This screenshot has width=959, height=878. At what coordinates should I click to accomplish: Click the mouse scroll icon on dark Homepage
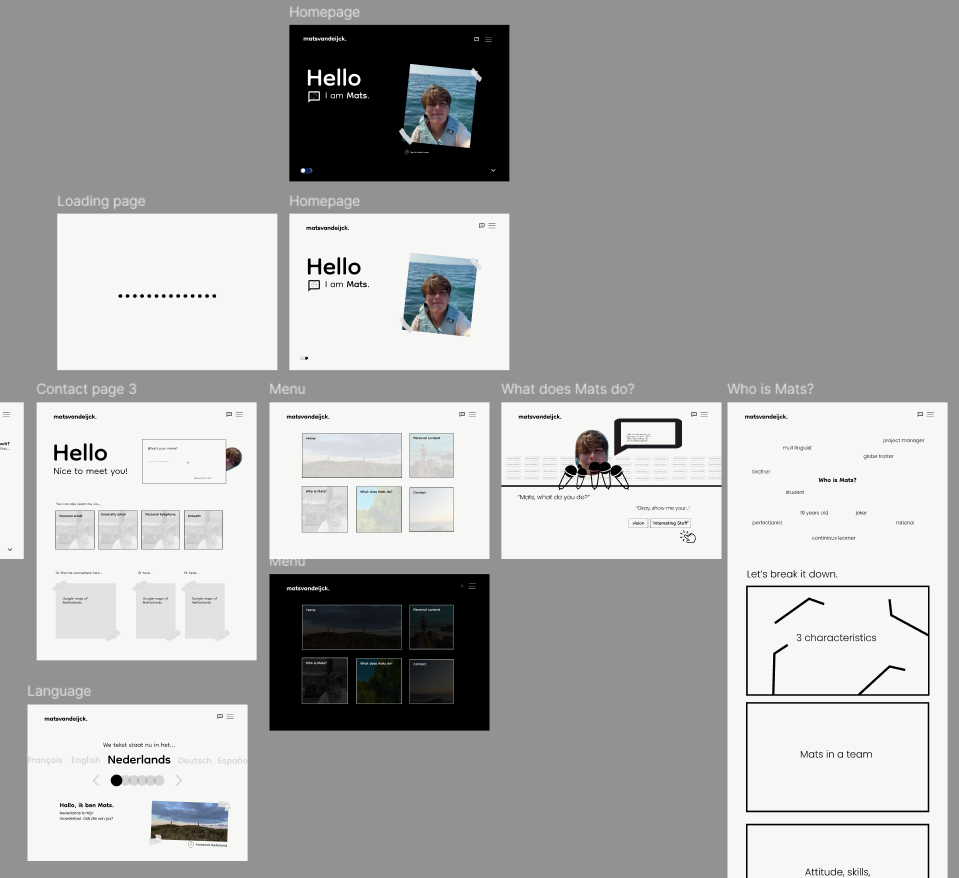407,152
